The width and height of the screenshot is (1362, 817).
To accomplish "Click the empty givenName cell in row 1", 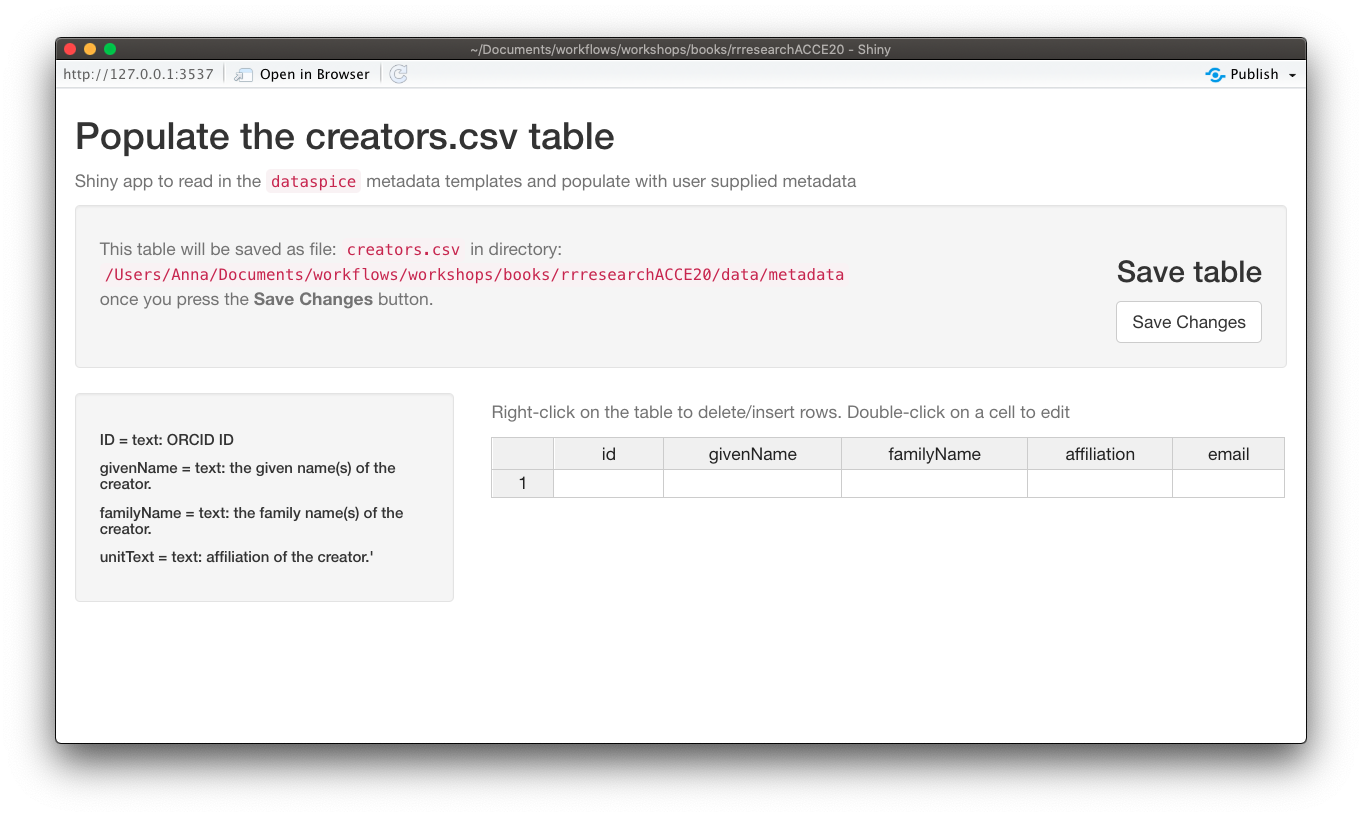I will (753, 484).
